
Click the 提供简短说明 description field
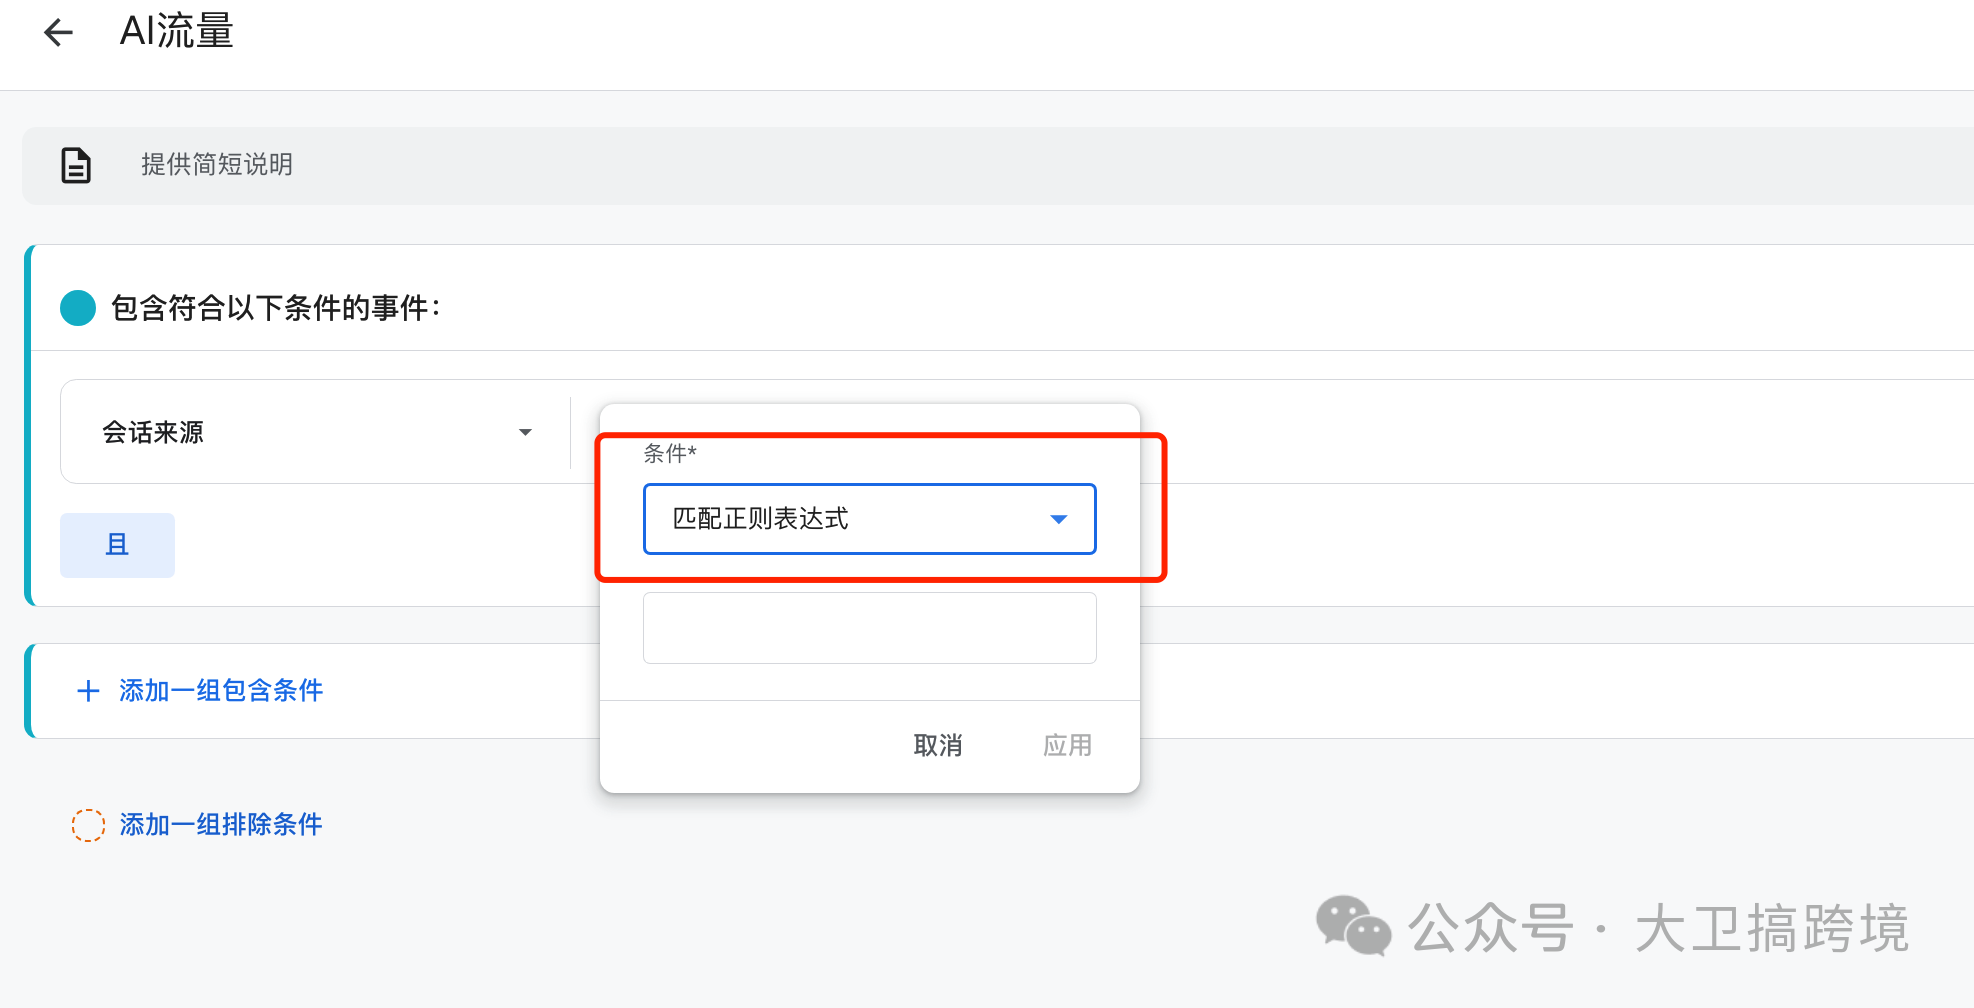point(216,165)
